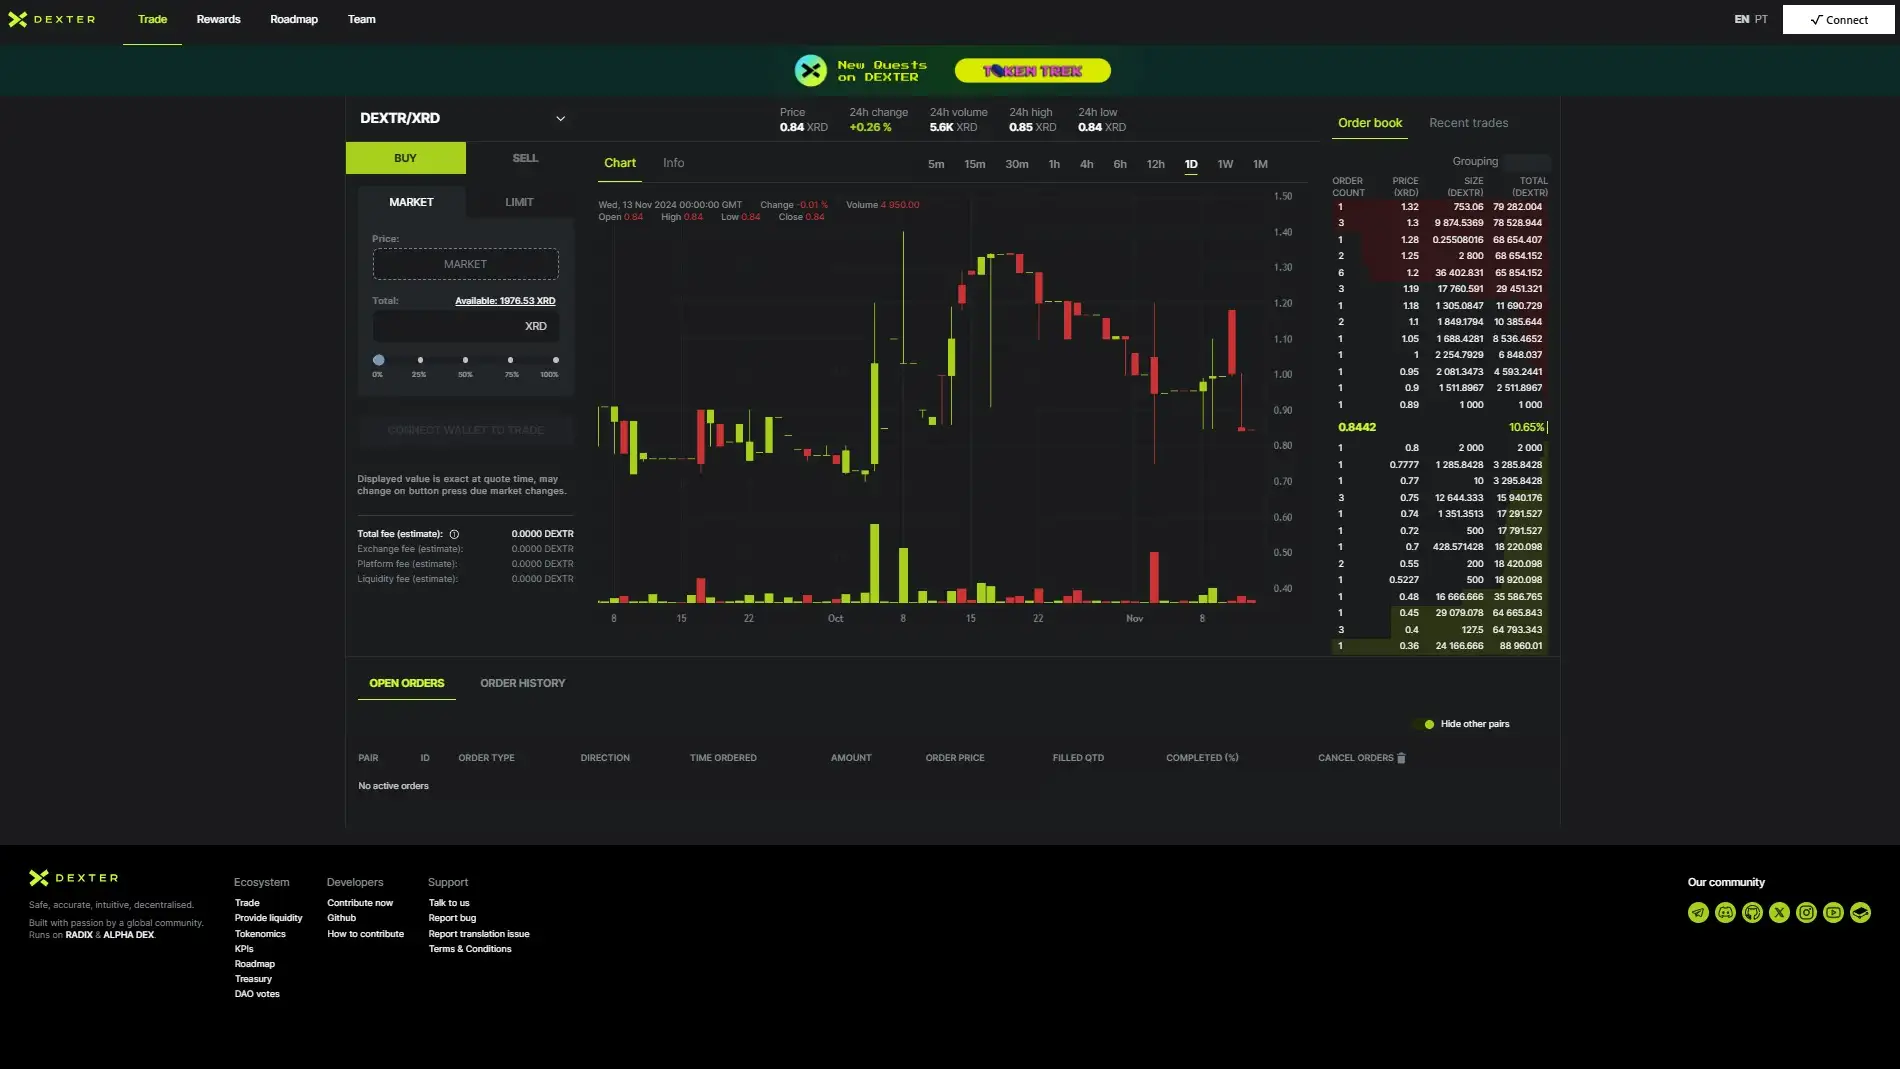Click the trash icon next to Cancel Orders
This screenshot has width=1900, height=1069.
(1401, 758)
